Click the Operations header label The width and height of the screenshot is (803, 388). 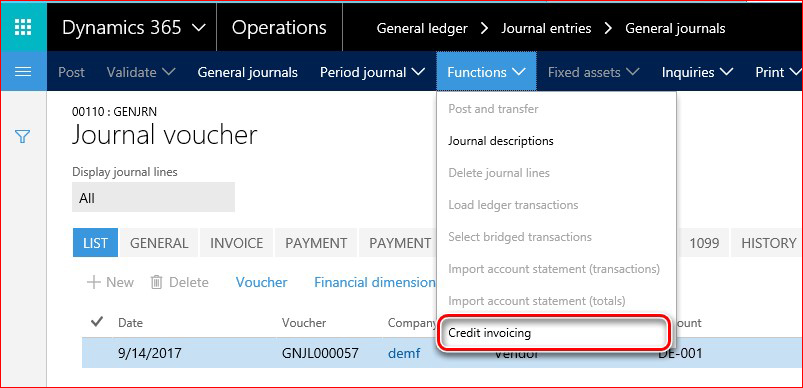[279, 27]
